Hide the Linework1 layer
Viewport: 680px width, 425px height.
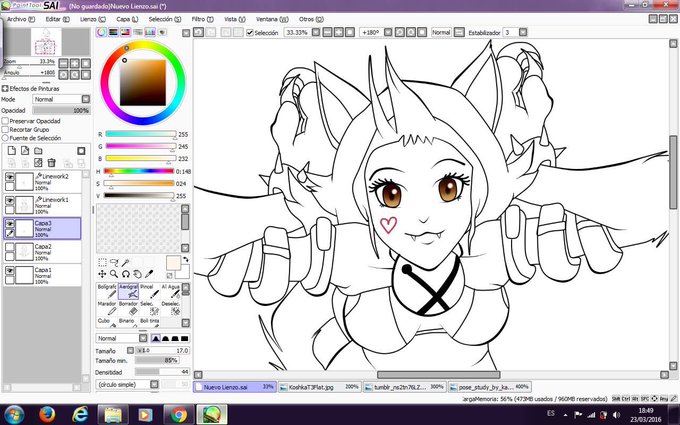(10, 200)
